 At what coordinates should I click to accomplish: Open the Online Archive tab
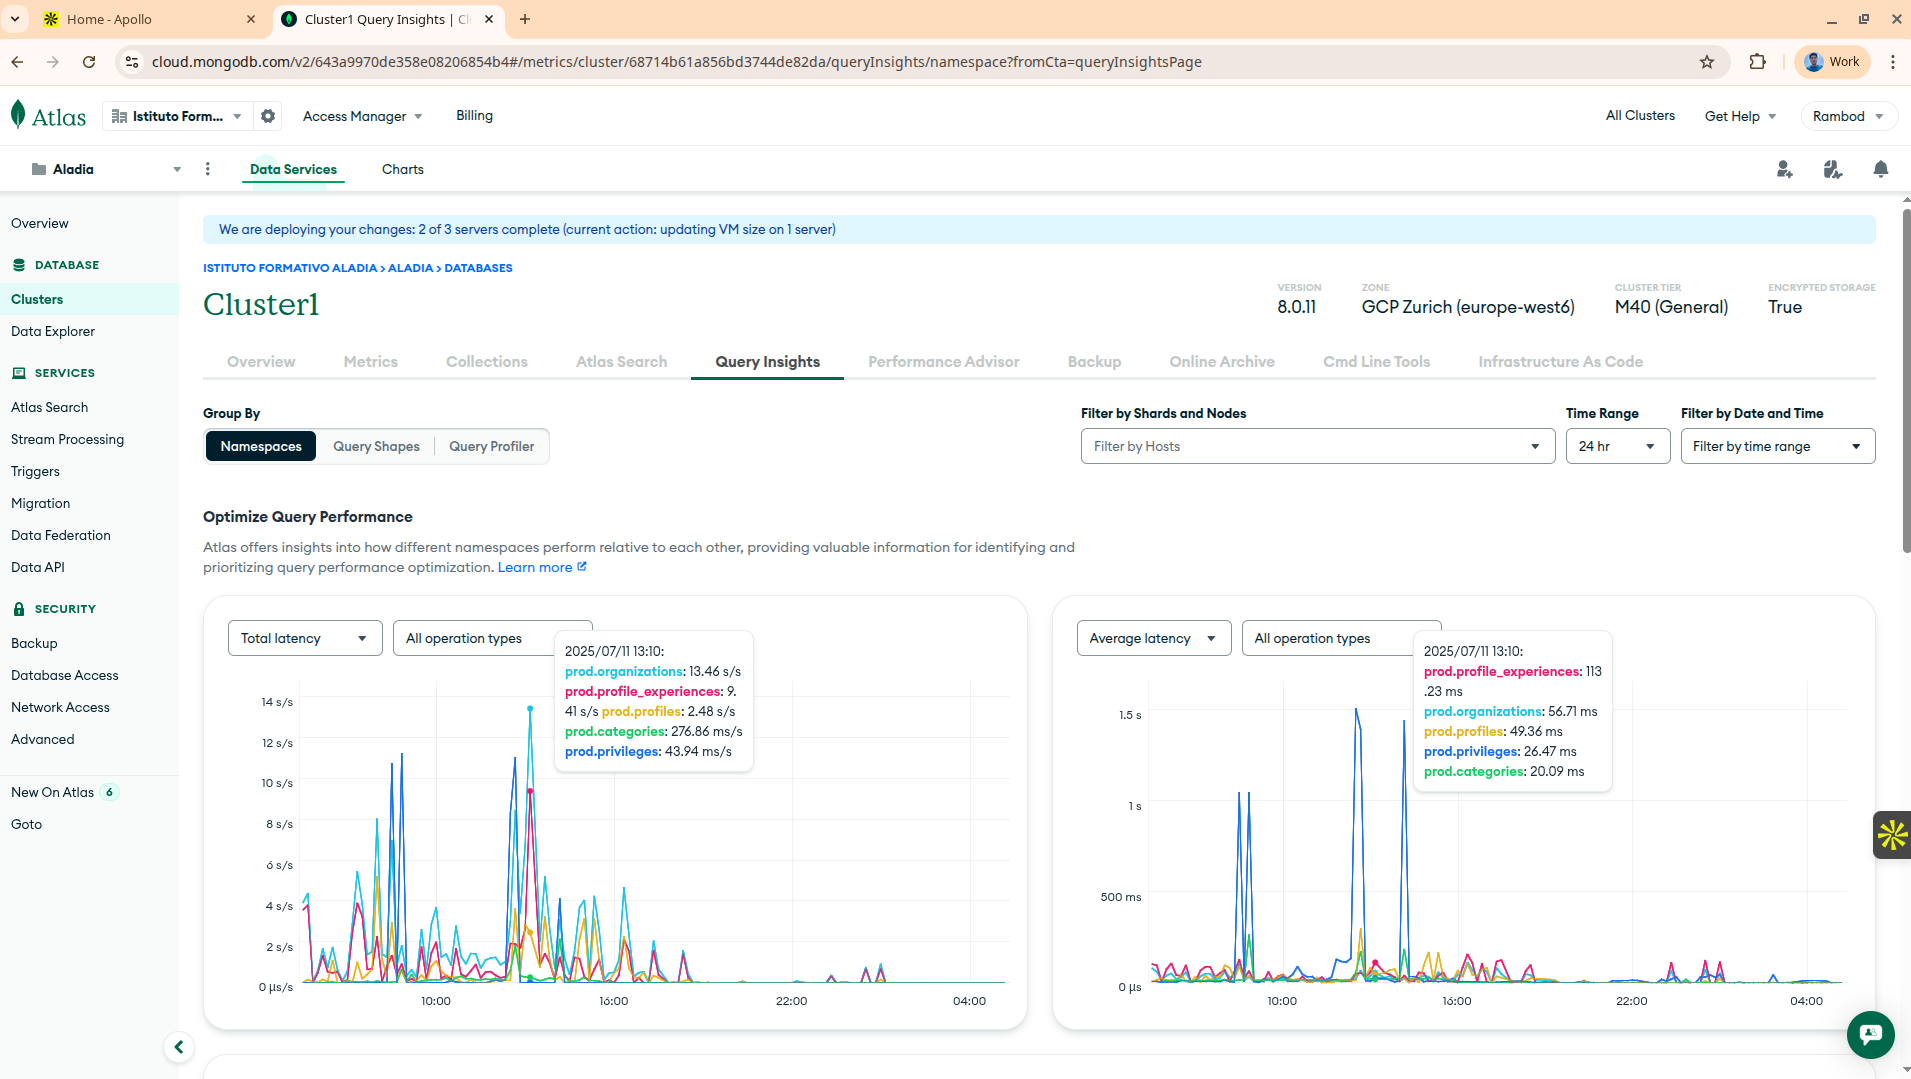(1221, 362)
